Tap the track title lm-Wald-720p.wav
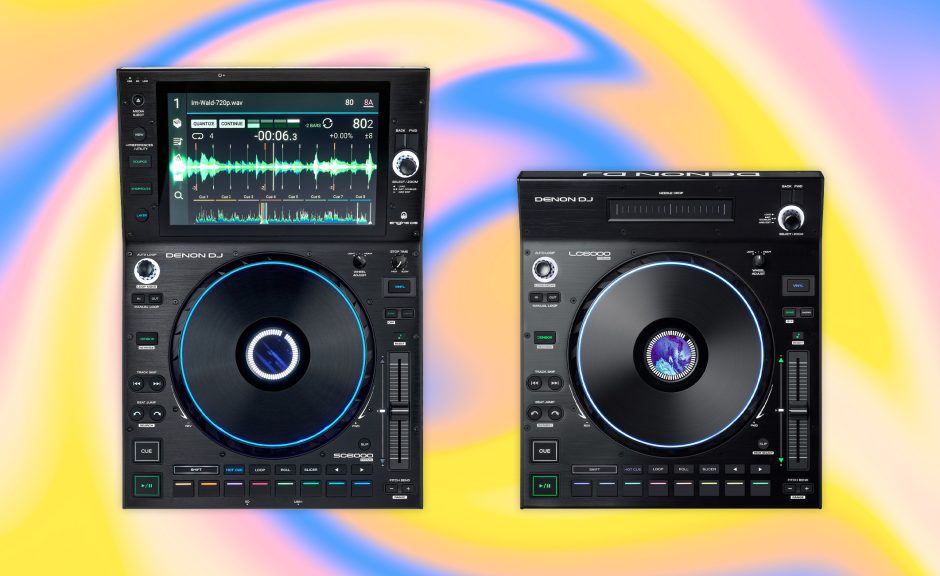Viewport: 940px width, 576px height. pos(218,102)
